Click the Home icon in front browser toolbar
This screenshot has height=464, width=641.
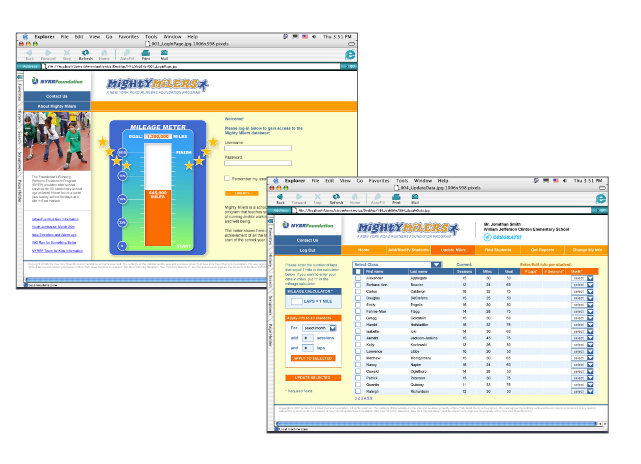(357, 198)
